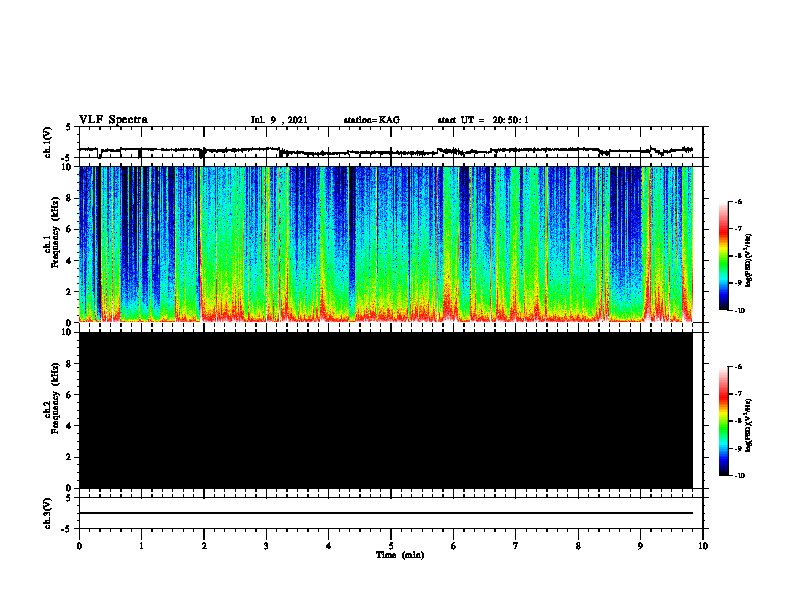
Task: Click inside the colorful ch.1 spectrogram panel
Action: pyautogui.click(x=386, y=244)
